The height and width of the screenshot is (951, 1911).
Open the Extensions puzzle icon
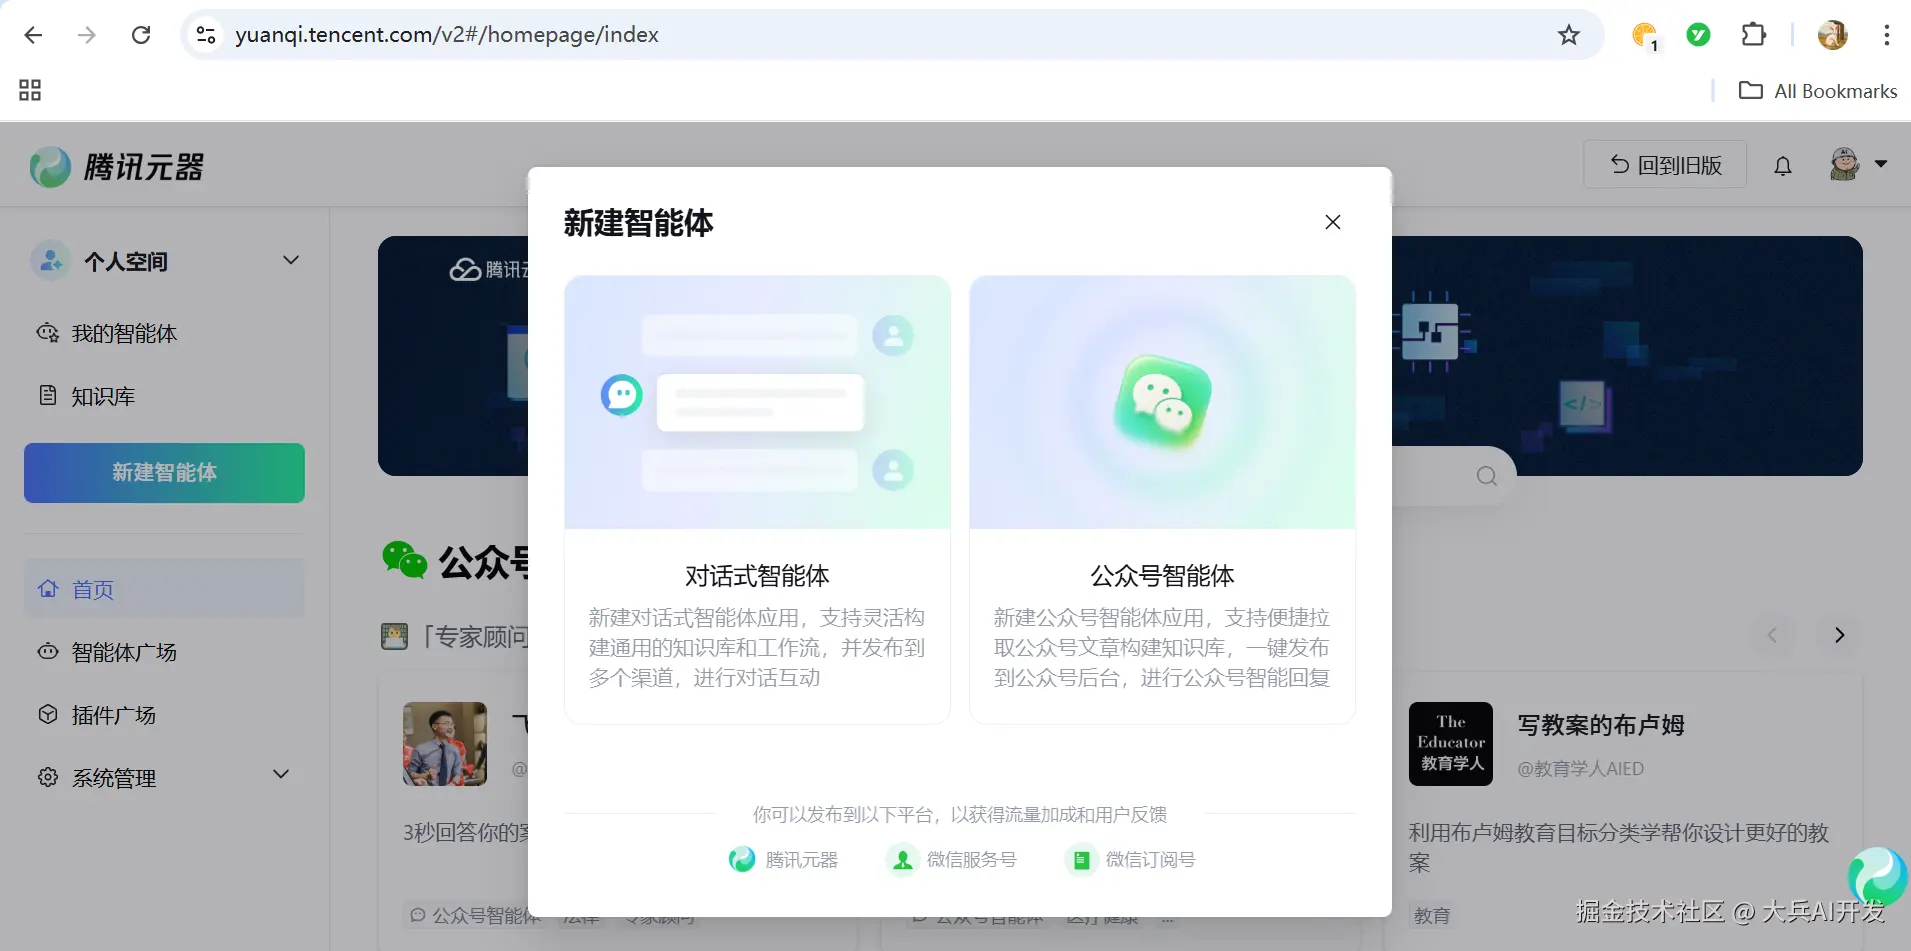(1754, 35)
